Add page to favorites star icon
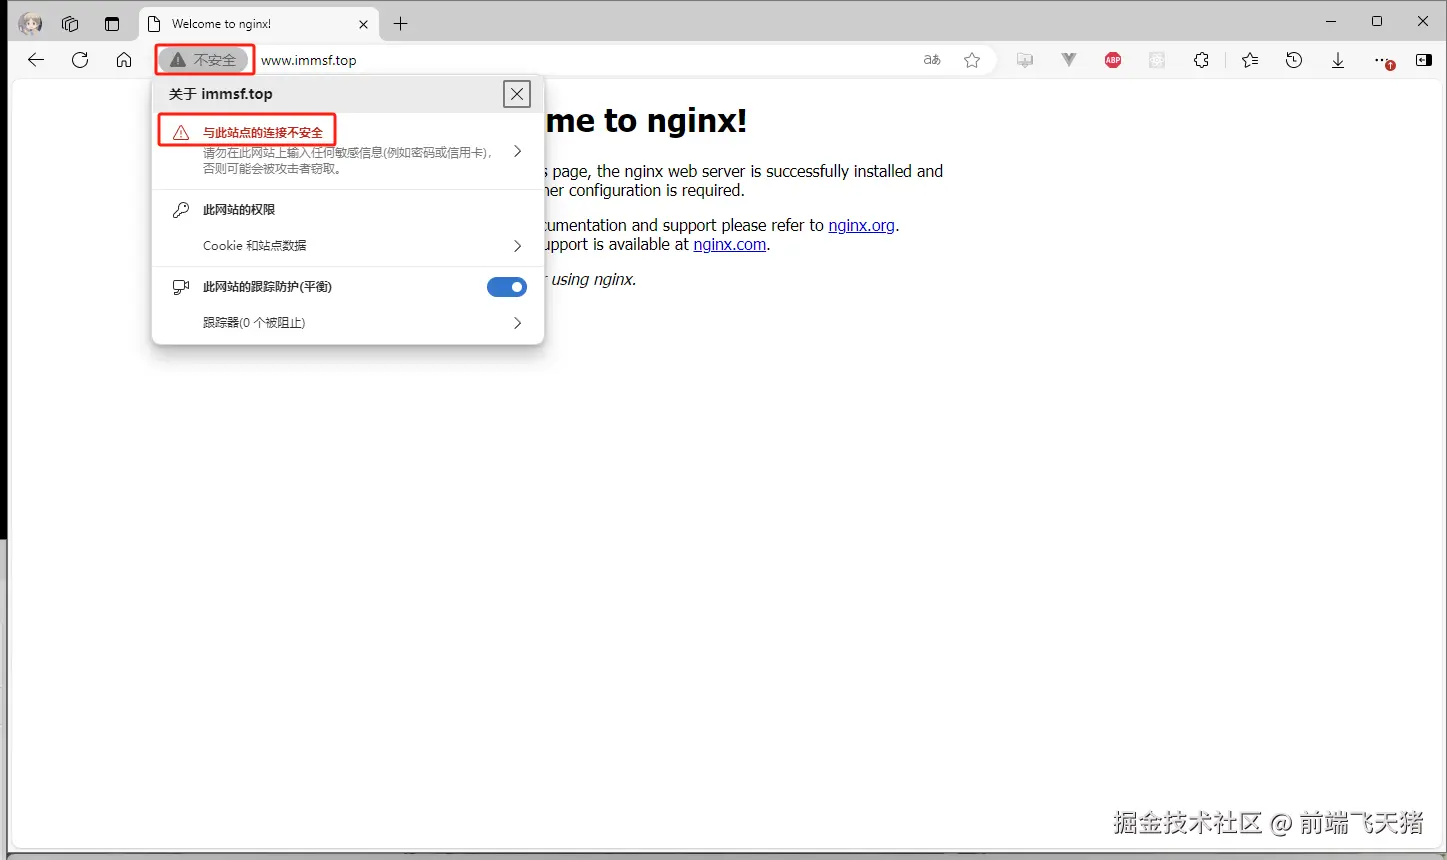This screenshot has width=1447, height=860. [x=972, y=60]
